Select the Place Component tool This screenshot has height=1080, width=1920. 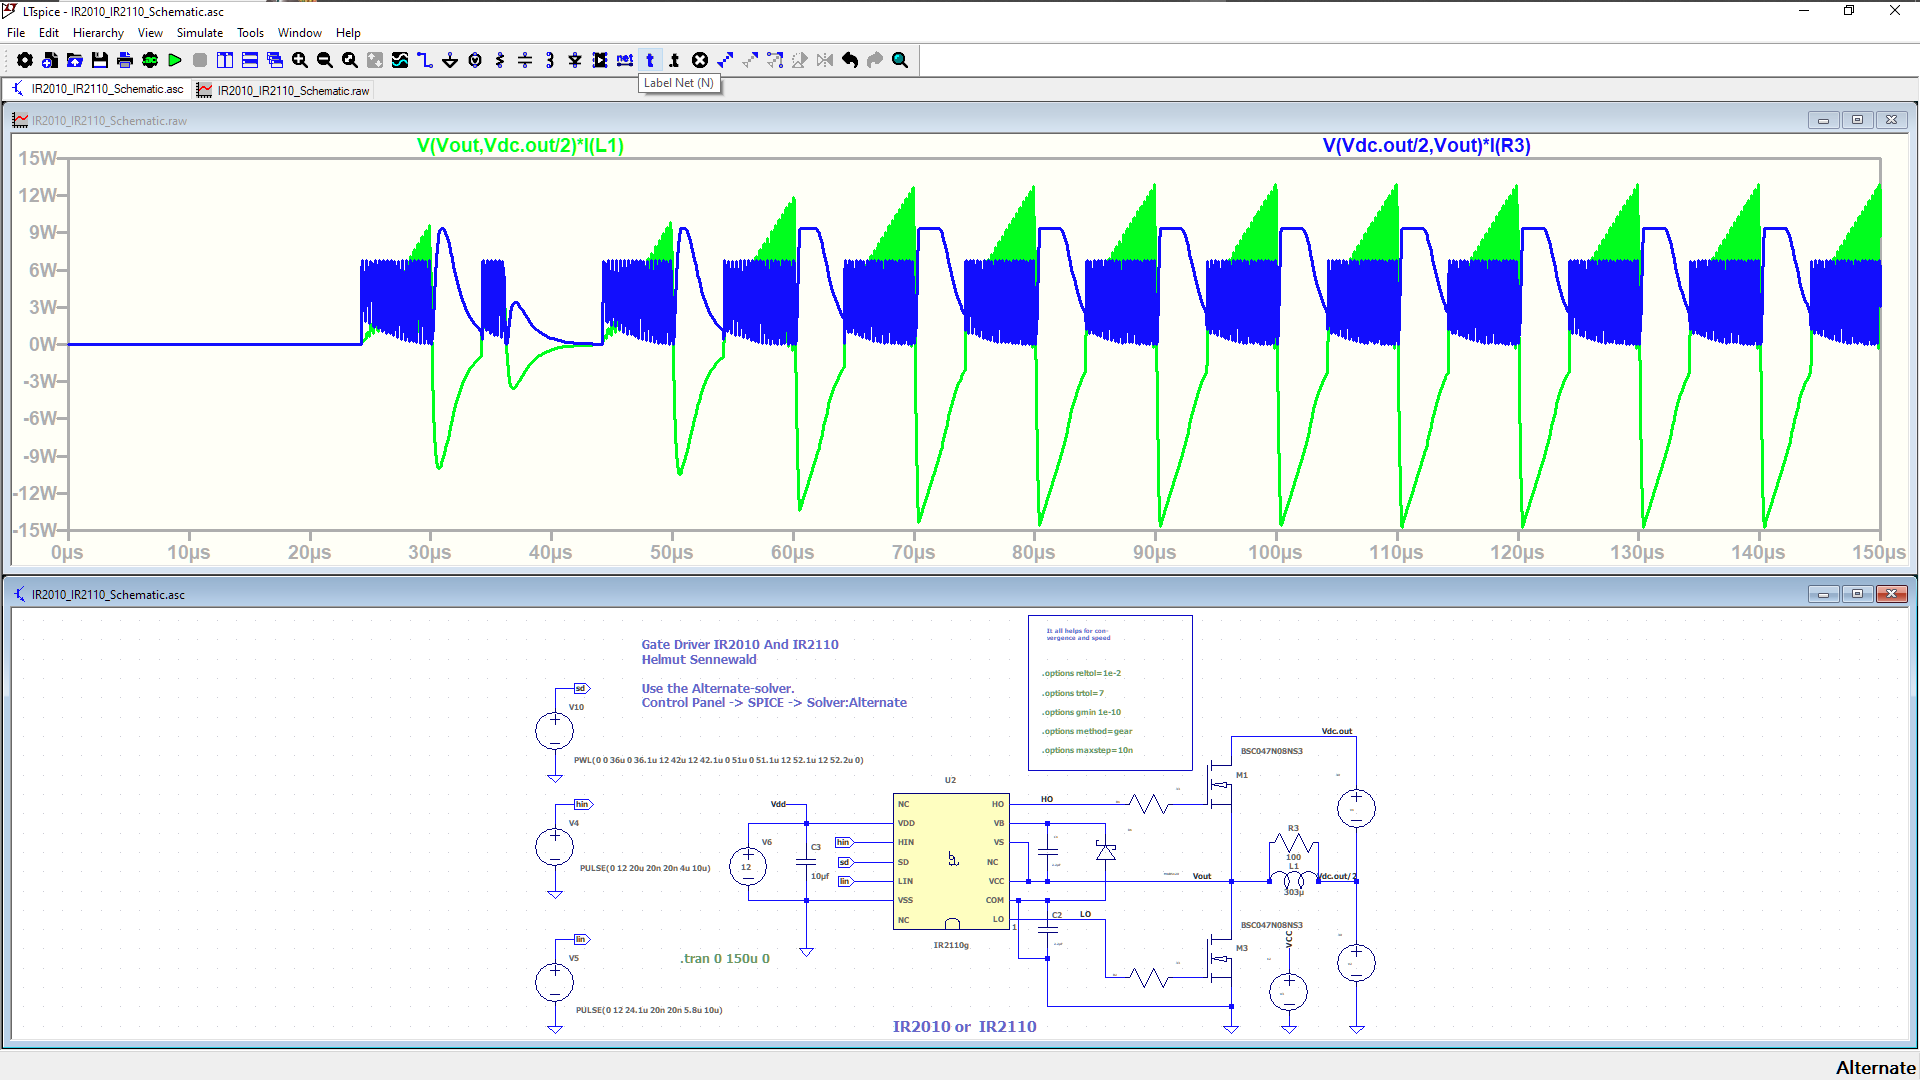pos(600,60)
